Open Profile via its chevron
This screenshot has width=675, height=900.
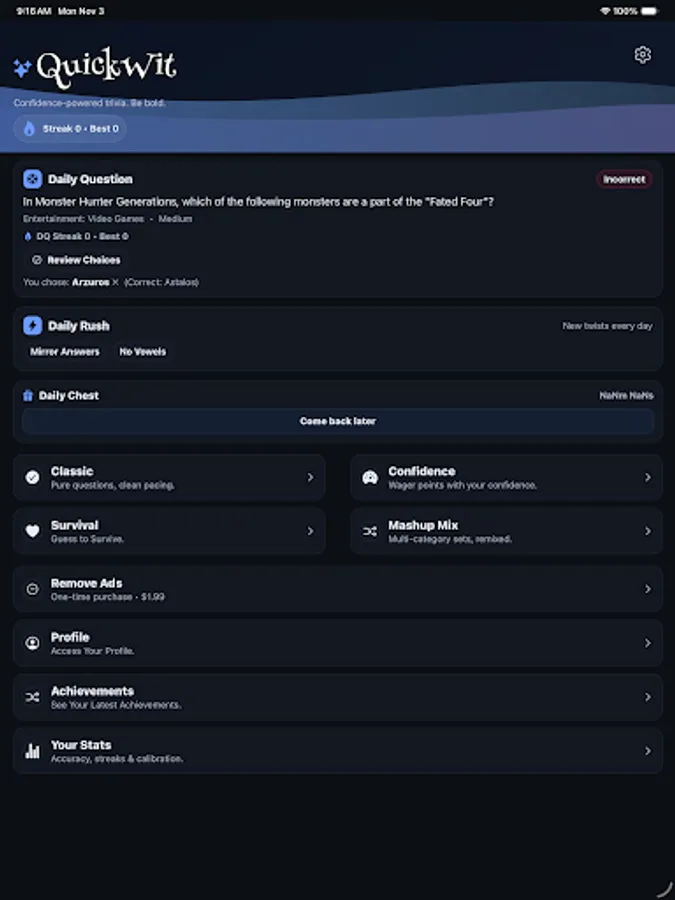coord(648,643)
